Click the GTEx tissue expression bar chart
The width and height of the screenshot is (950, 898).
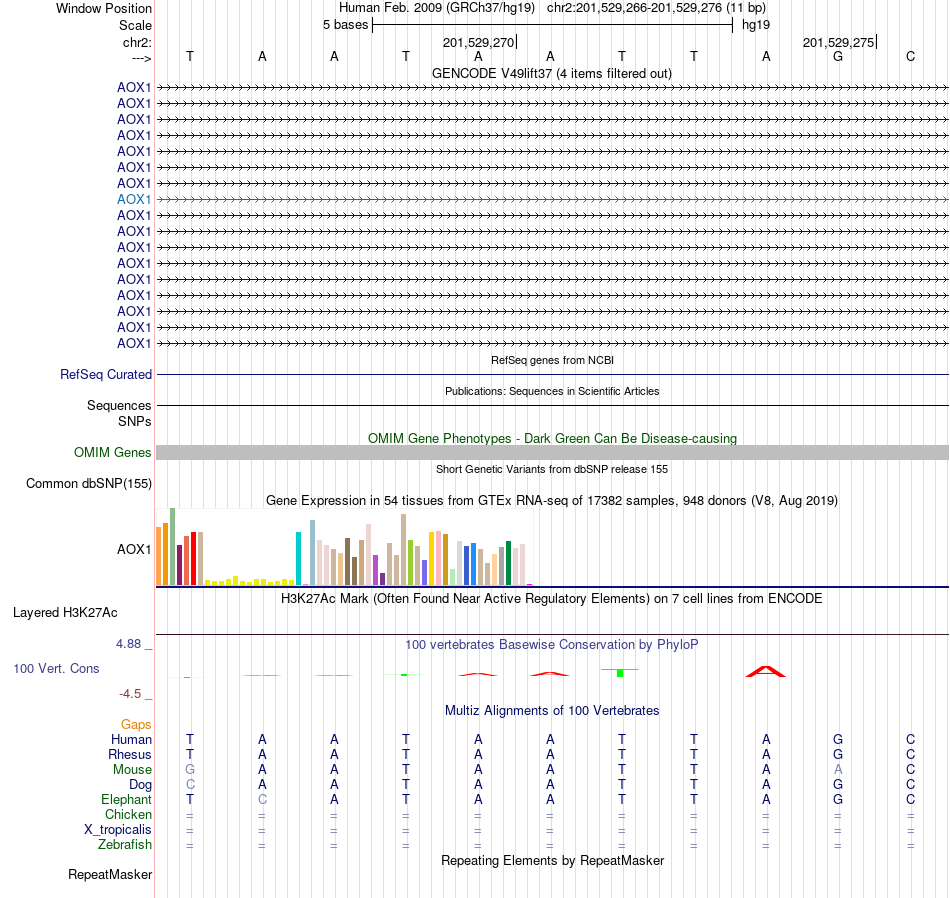(x=345, y=547)
